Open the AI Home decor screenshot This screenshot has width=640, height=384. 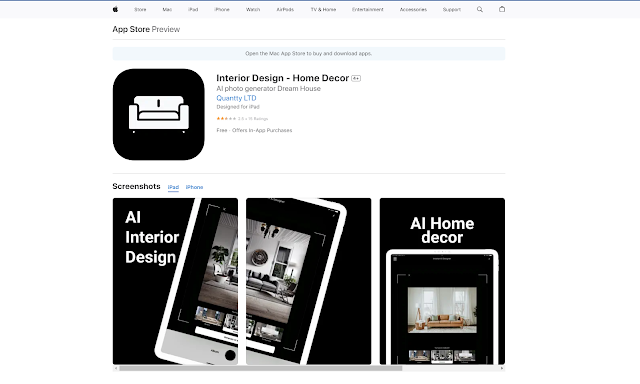442,281
